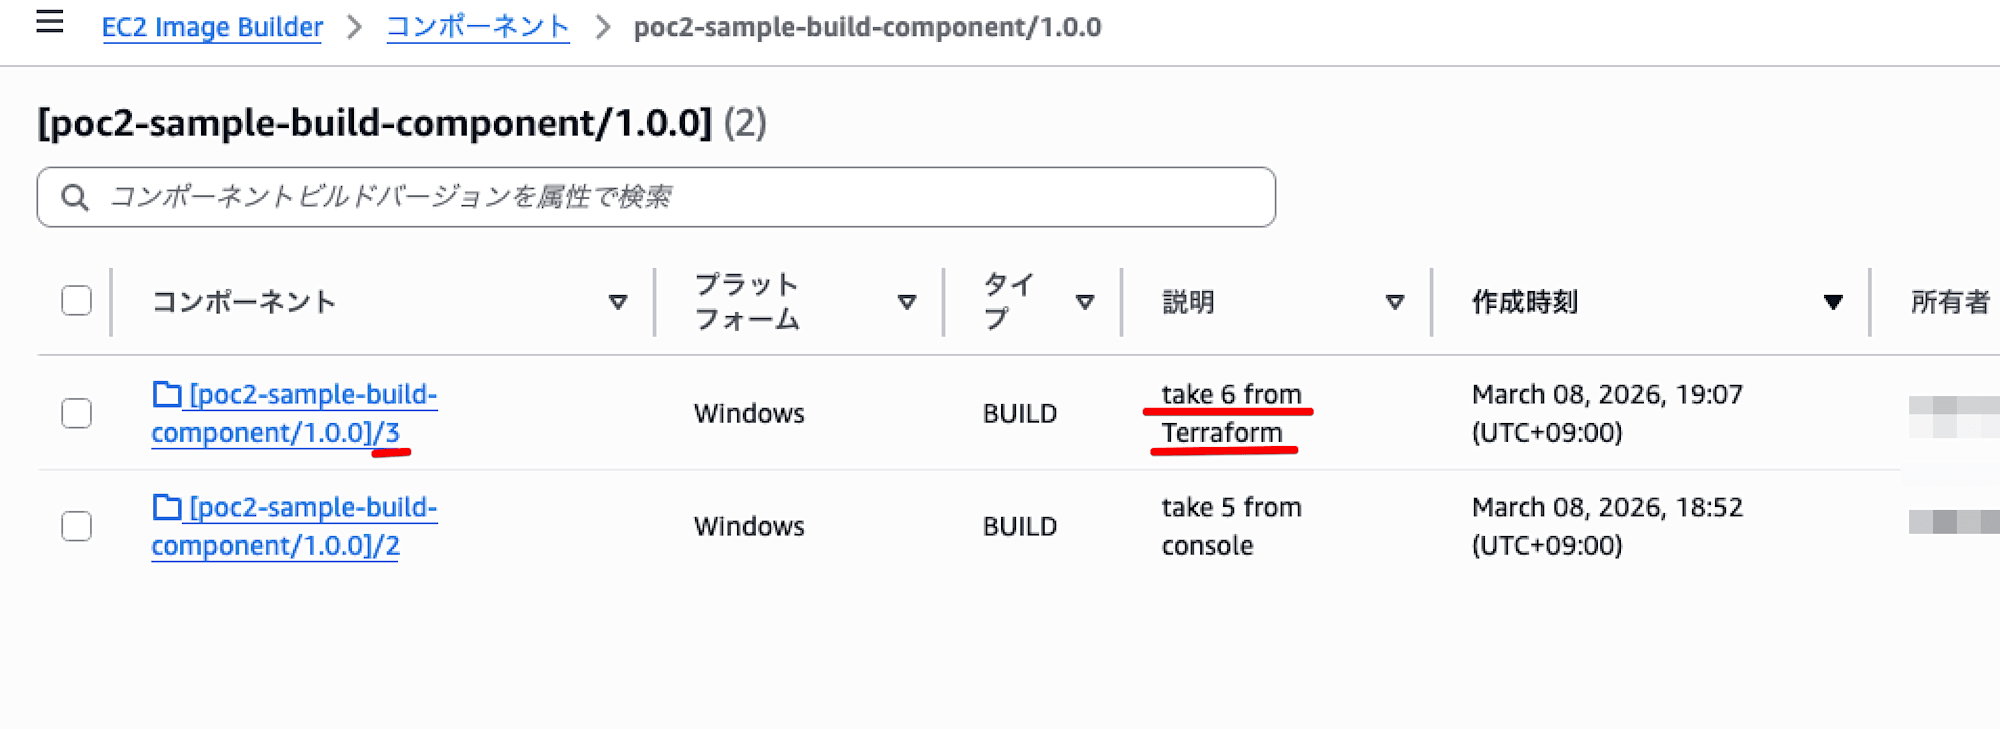Open the 説明 column filter dropdown
The image size is (2000, 729).
[x=1395, y=300]
